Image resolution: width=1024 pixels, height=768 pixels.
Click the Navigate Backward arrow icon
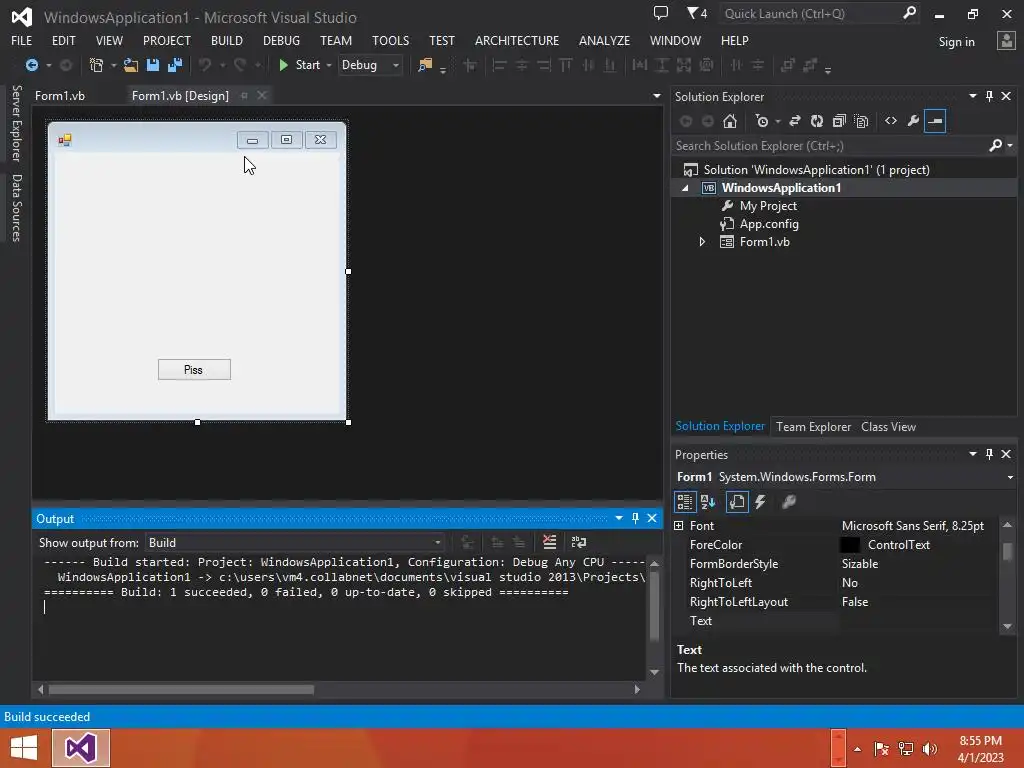tap(31, 65)
